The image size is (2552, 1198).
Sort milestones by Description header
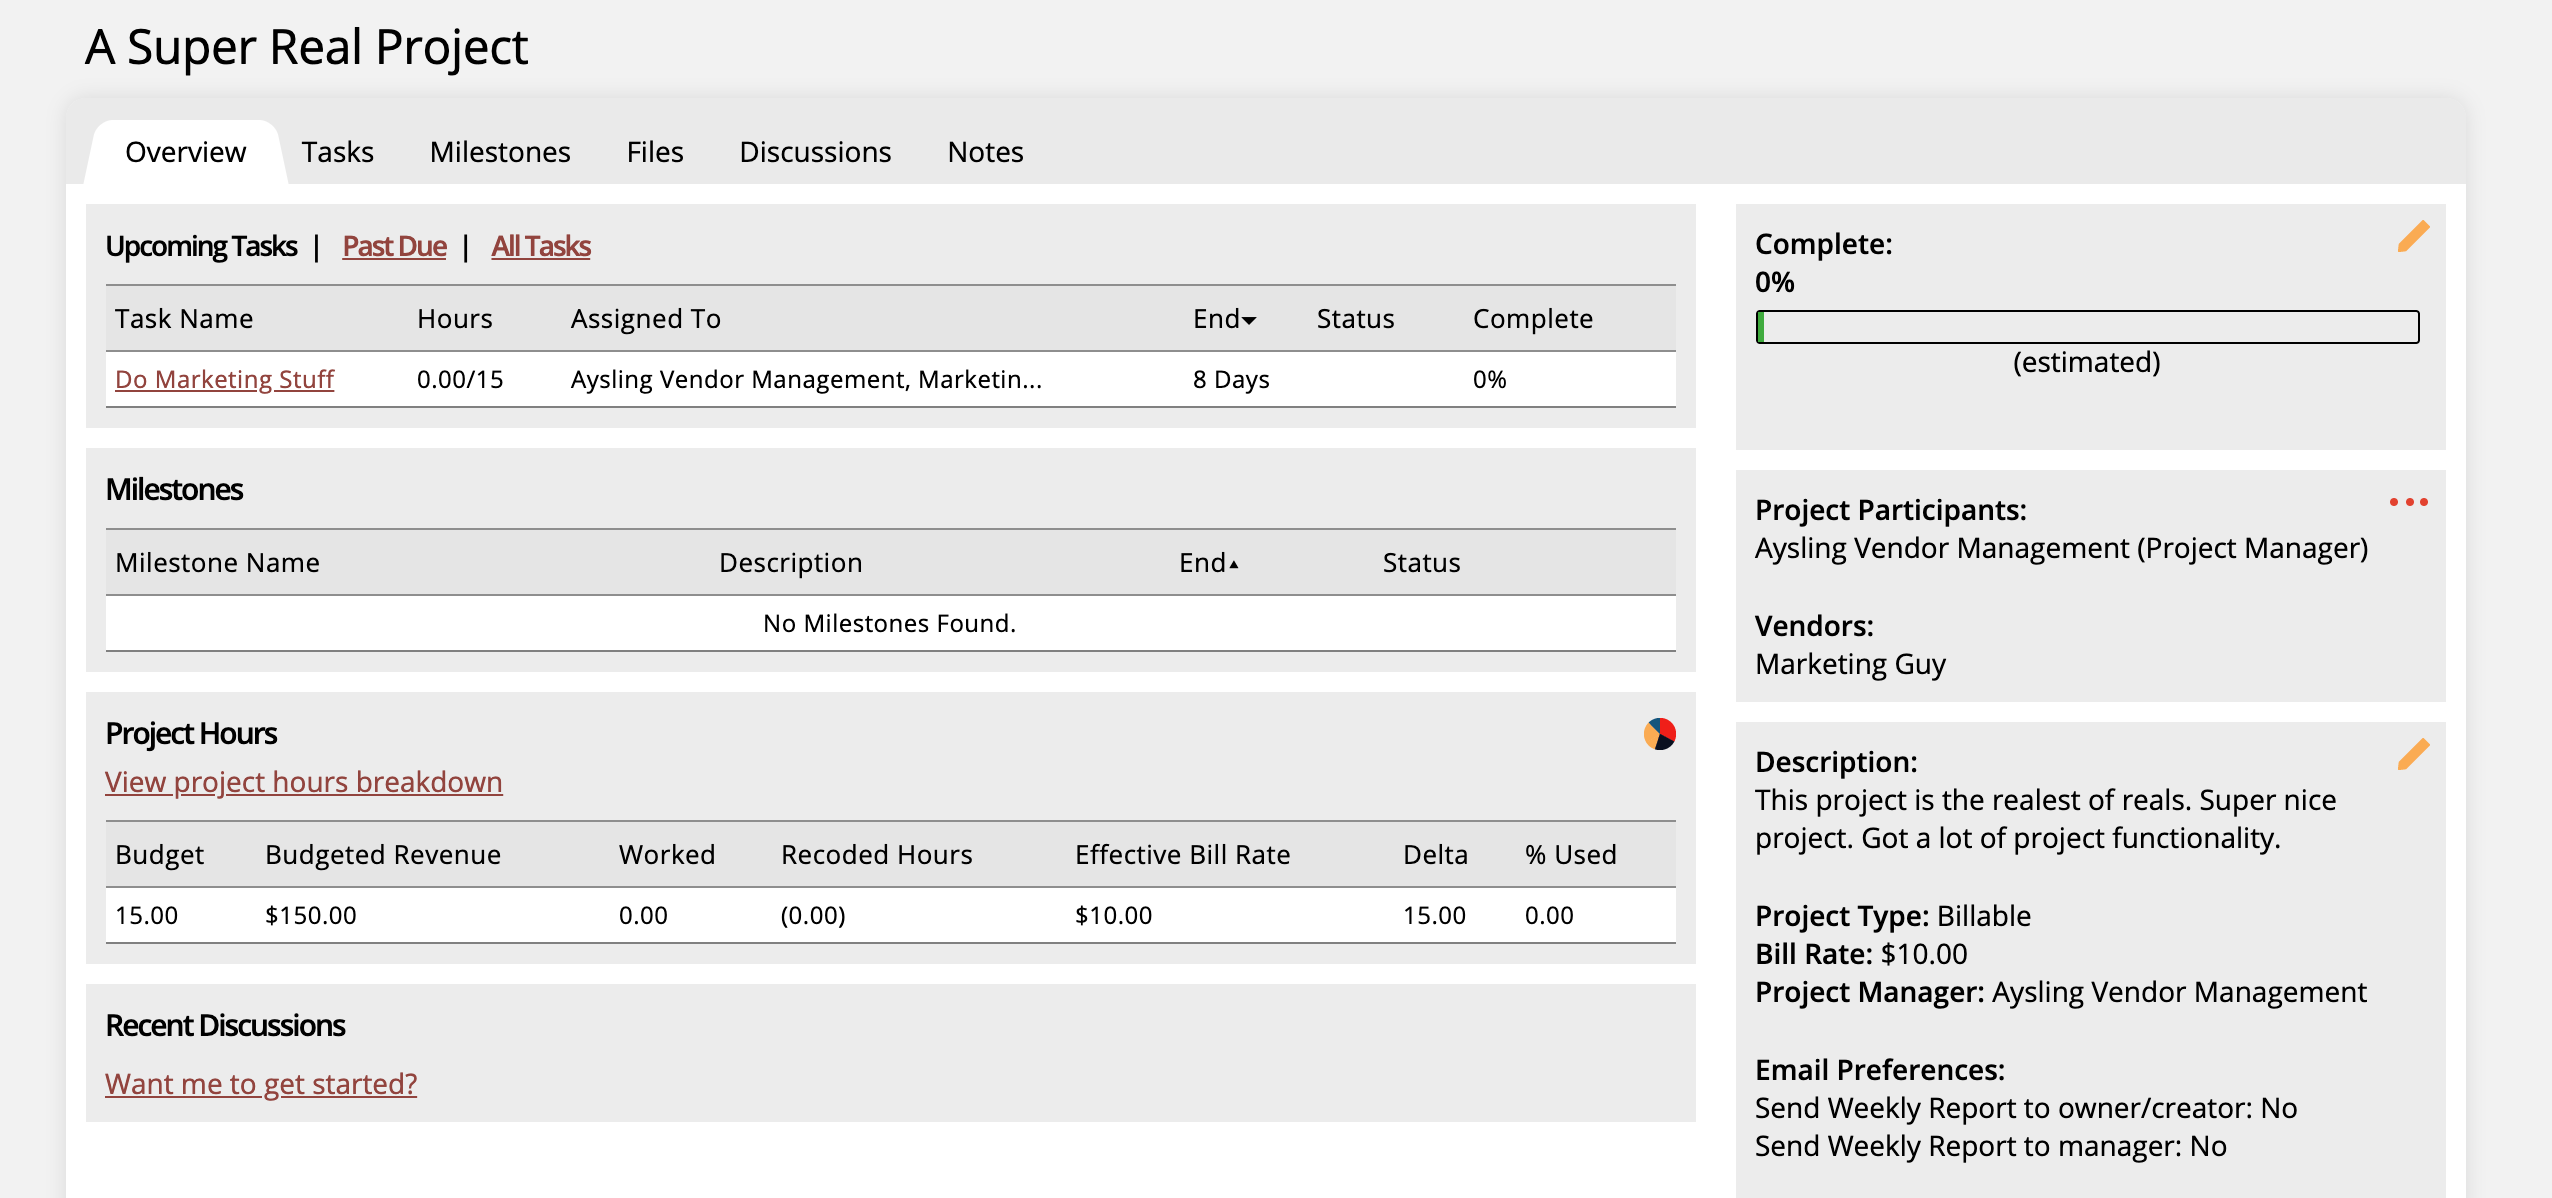pos(790,563)
